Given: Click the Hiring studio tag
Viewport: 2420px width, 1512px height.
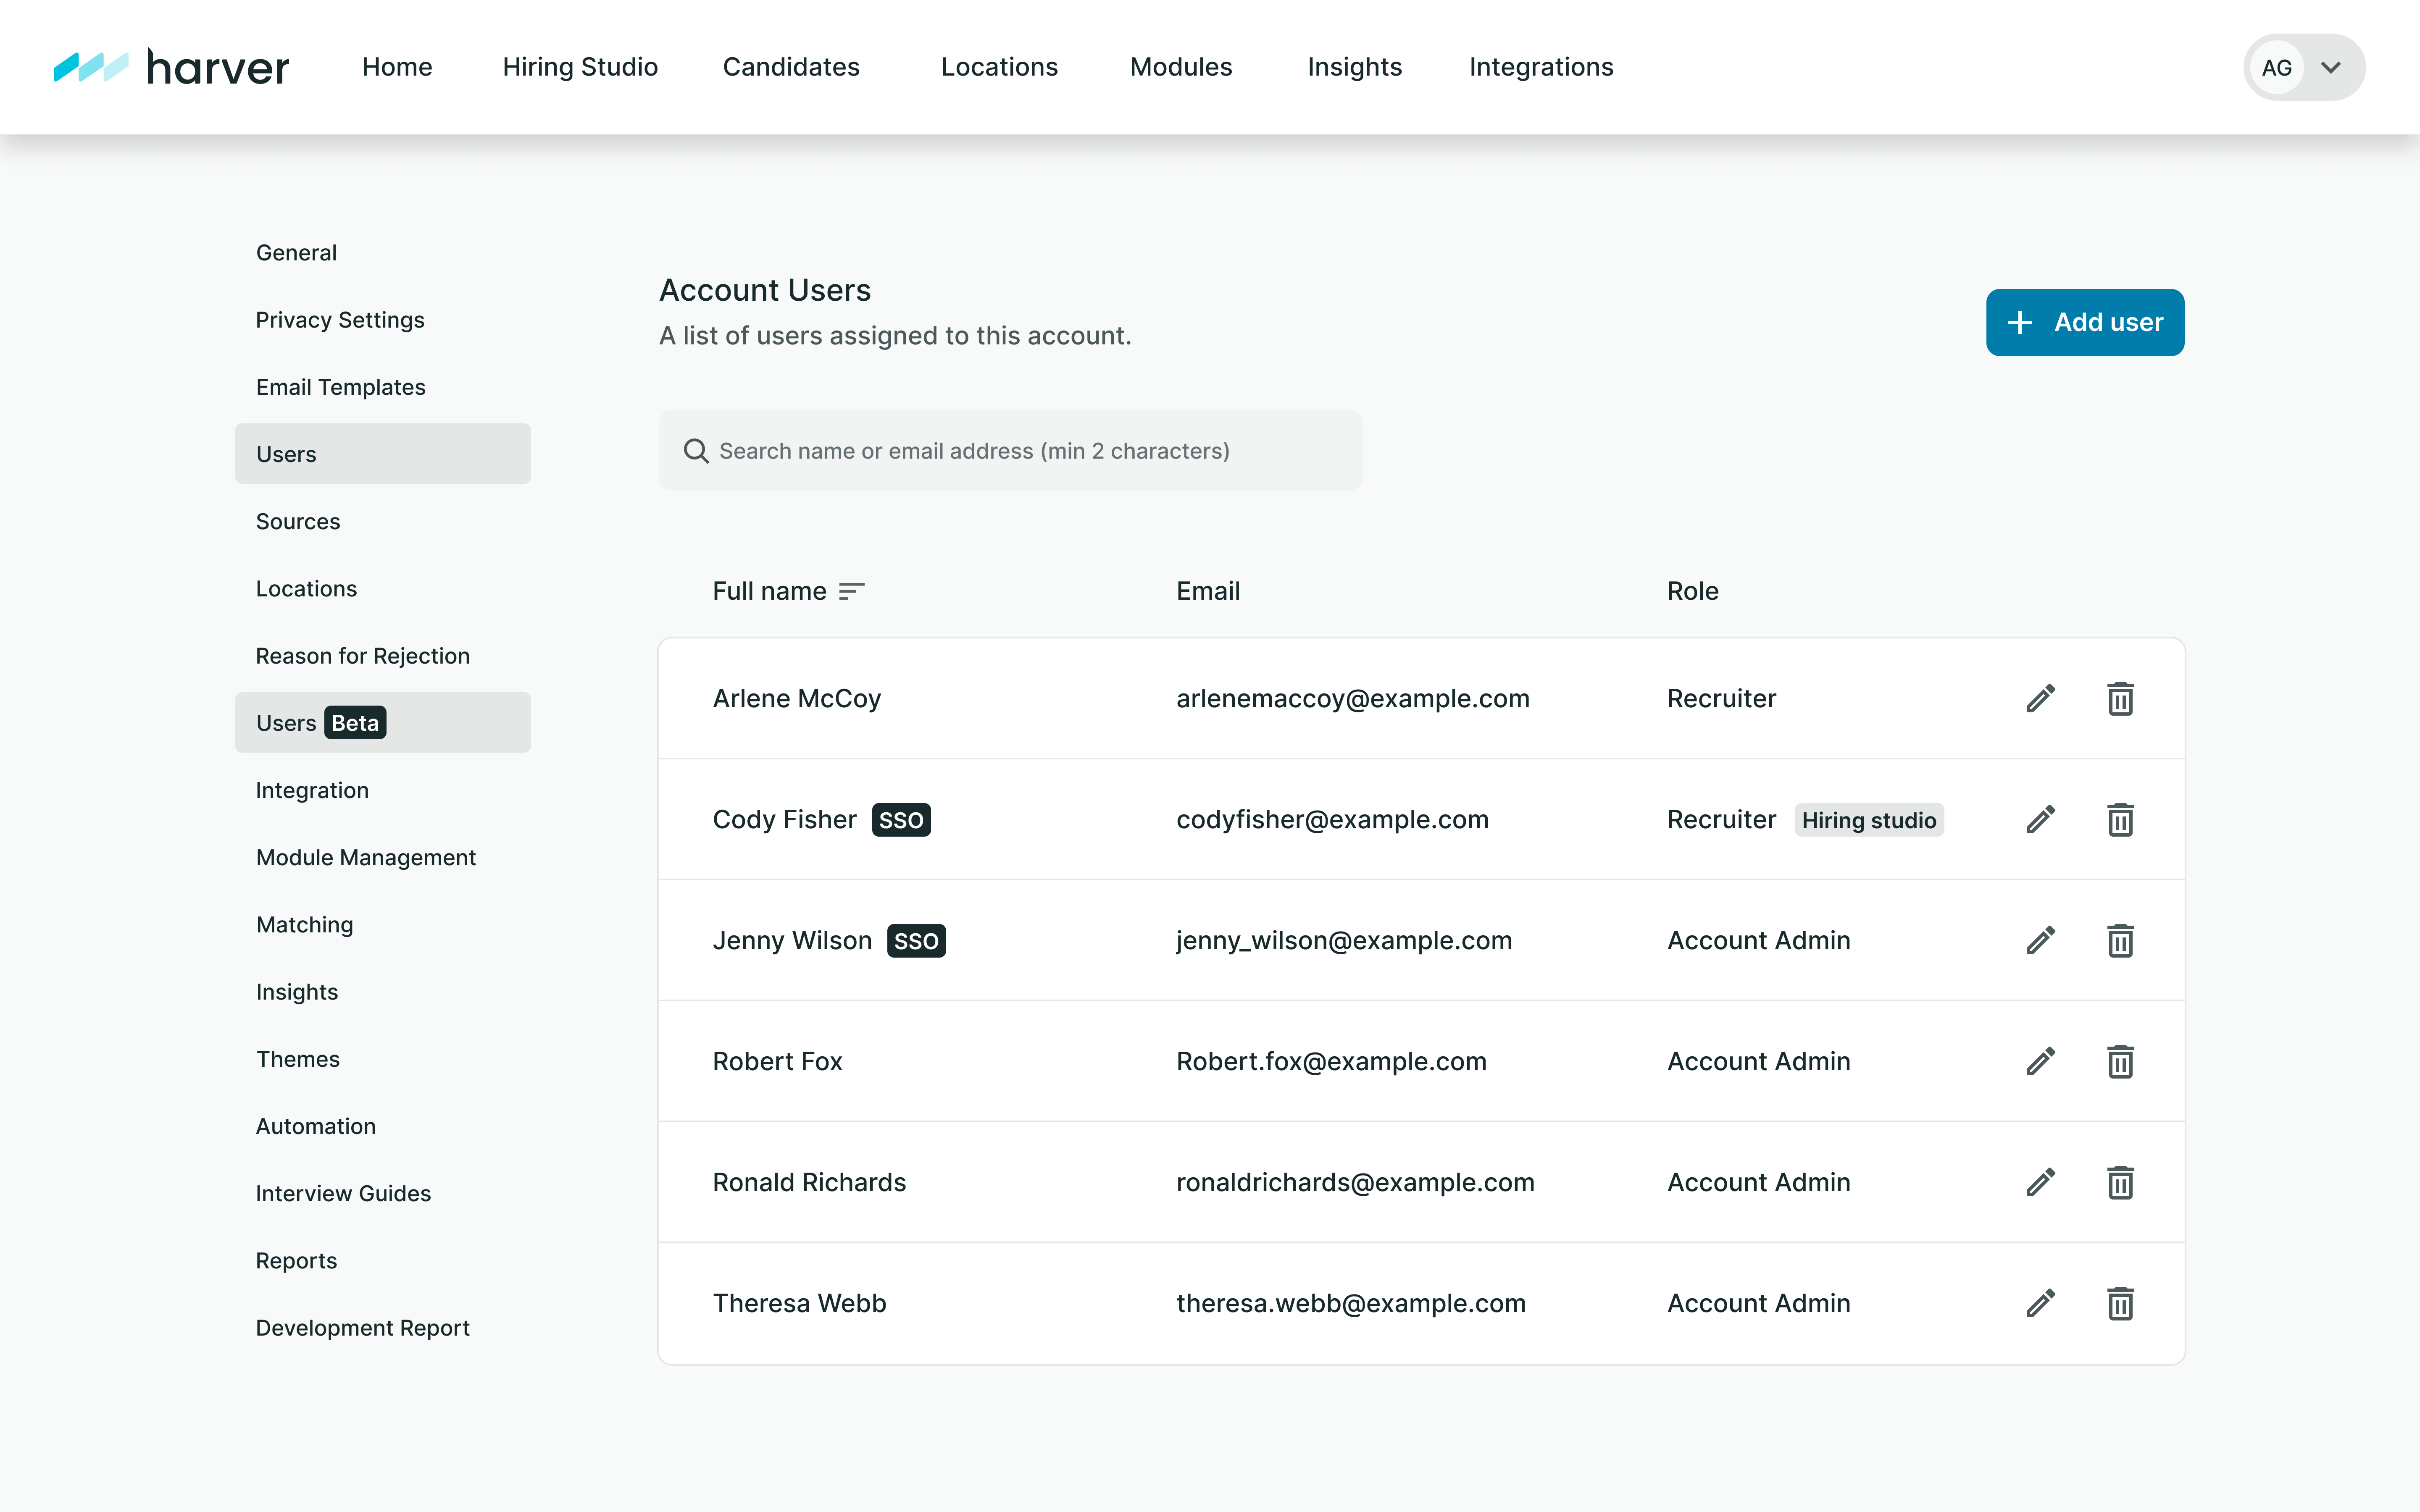Looking at the screenshot, I should [x=1868, y=820].
